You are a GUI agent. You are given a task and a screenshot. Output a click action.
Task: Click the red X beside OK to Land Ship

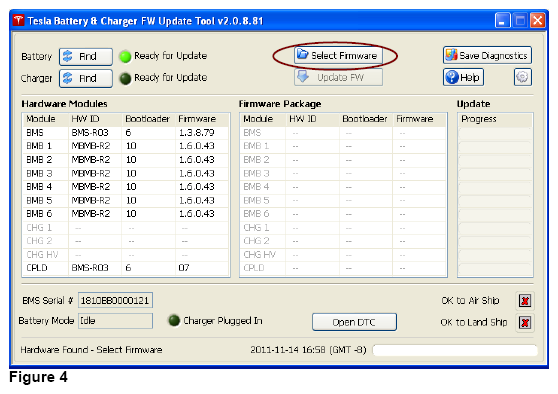click(x=525, y=323)
